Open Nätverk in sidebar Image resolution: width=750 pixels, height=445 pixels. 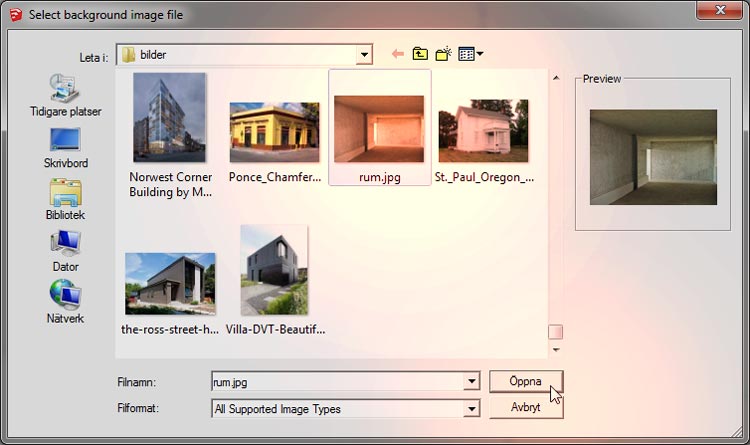66,302
